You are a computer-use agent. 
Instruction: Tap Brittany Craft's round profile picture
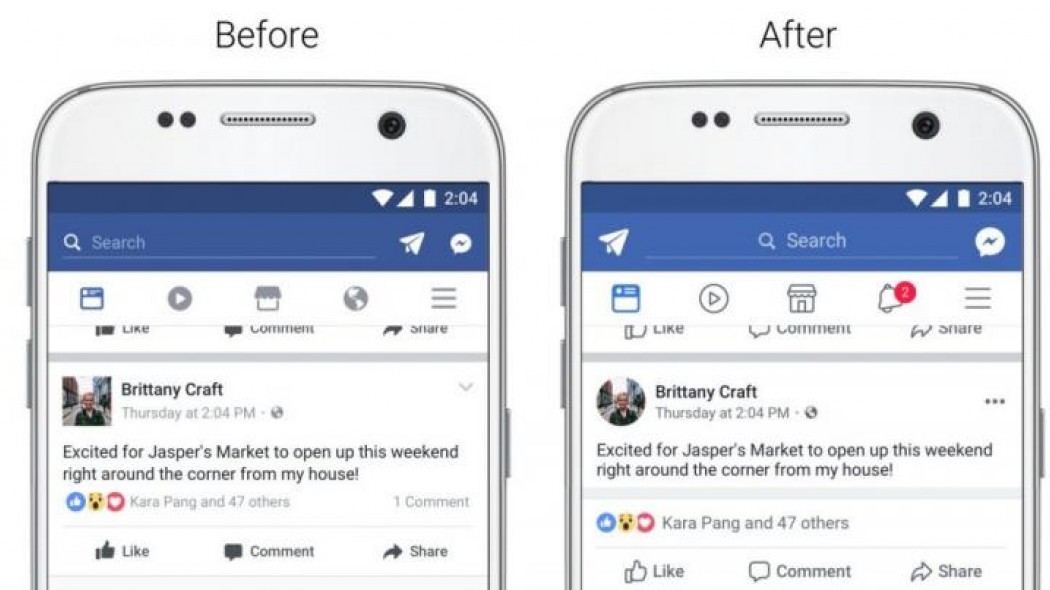pos(621,402)
